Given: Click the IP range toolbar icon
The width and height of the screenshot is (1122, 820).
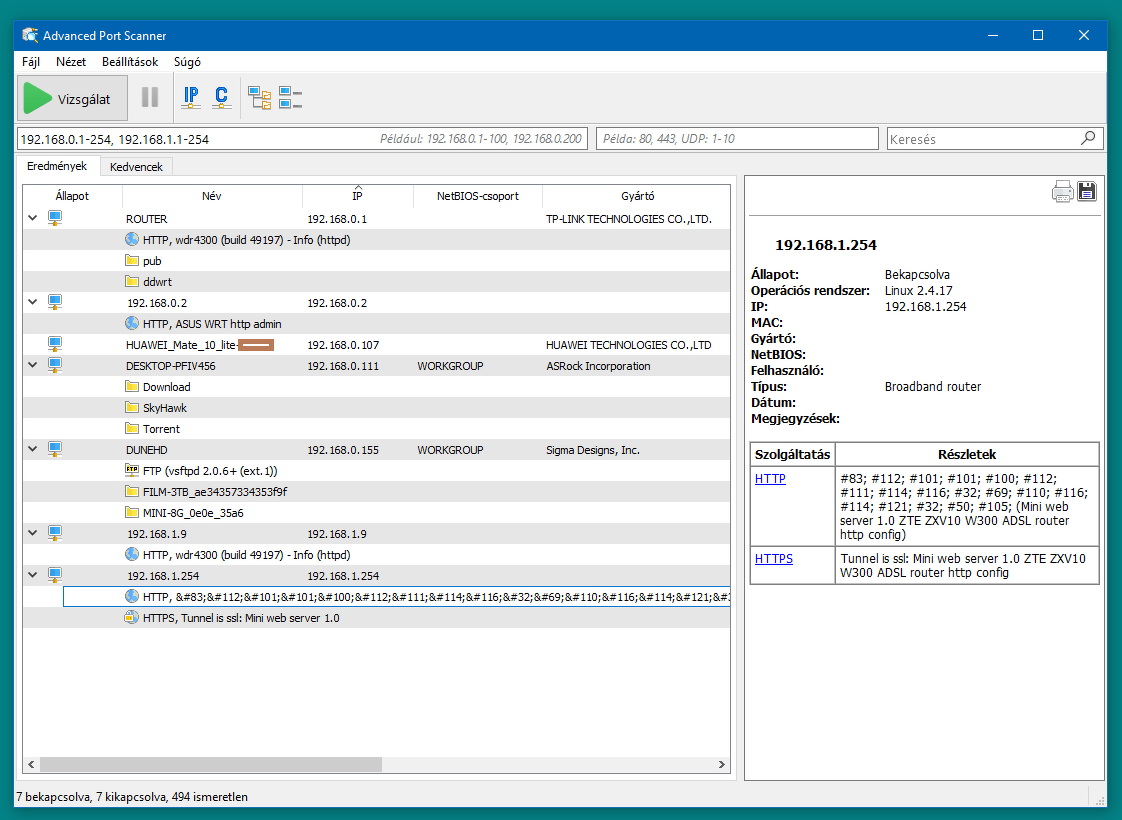Looking at the screenshot, I should pyautogui.click(x=191, y=97).
